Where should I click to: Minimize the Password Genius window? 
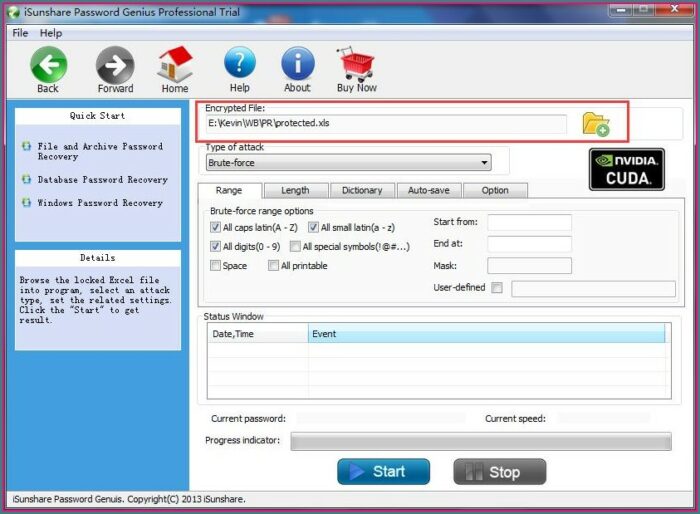pyautogui.click(x=621, y=10)
